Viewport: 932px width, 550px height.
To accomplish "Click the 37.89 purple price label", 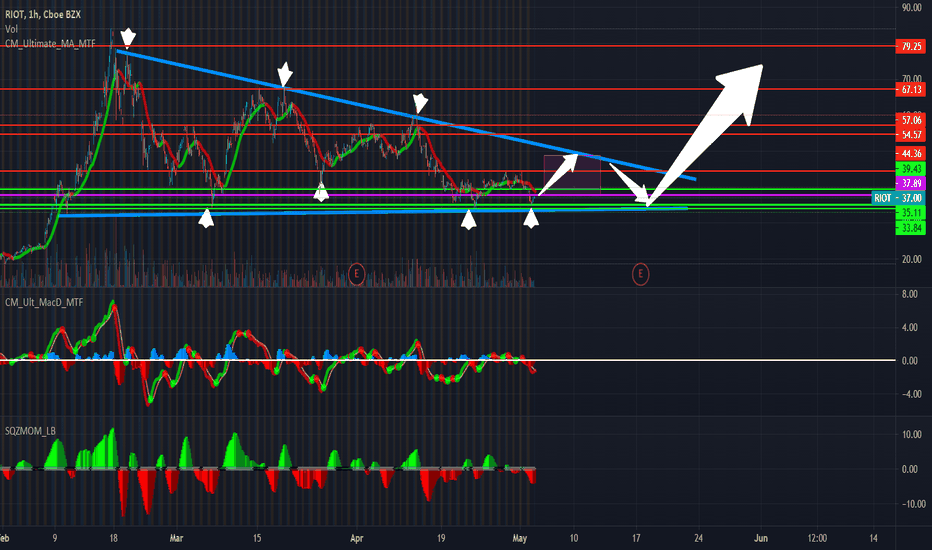I will pyautogui.click(x=911, y=183).
